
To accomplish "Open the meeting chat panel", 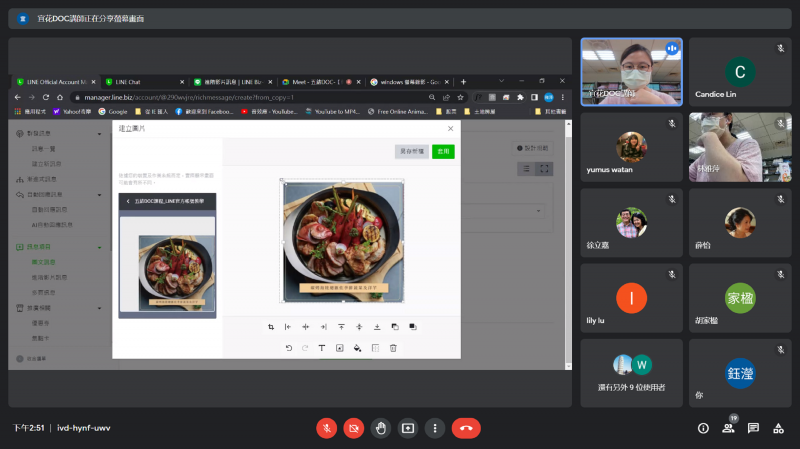I will point(753,428).
